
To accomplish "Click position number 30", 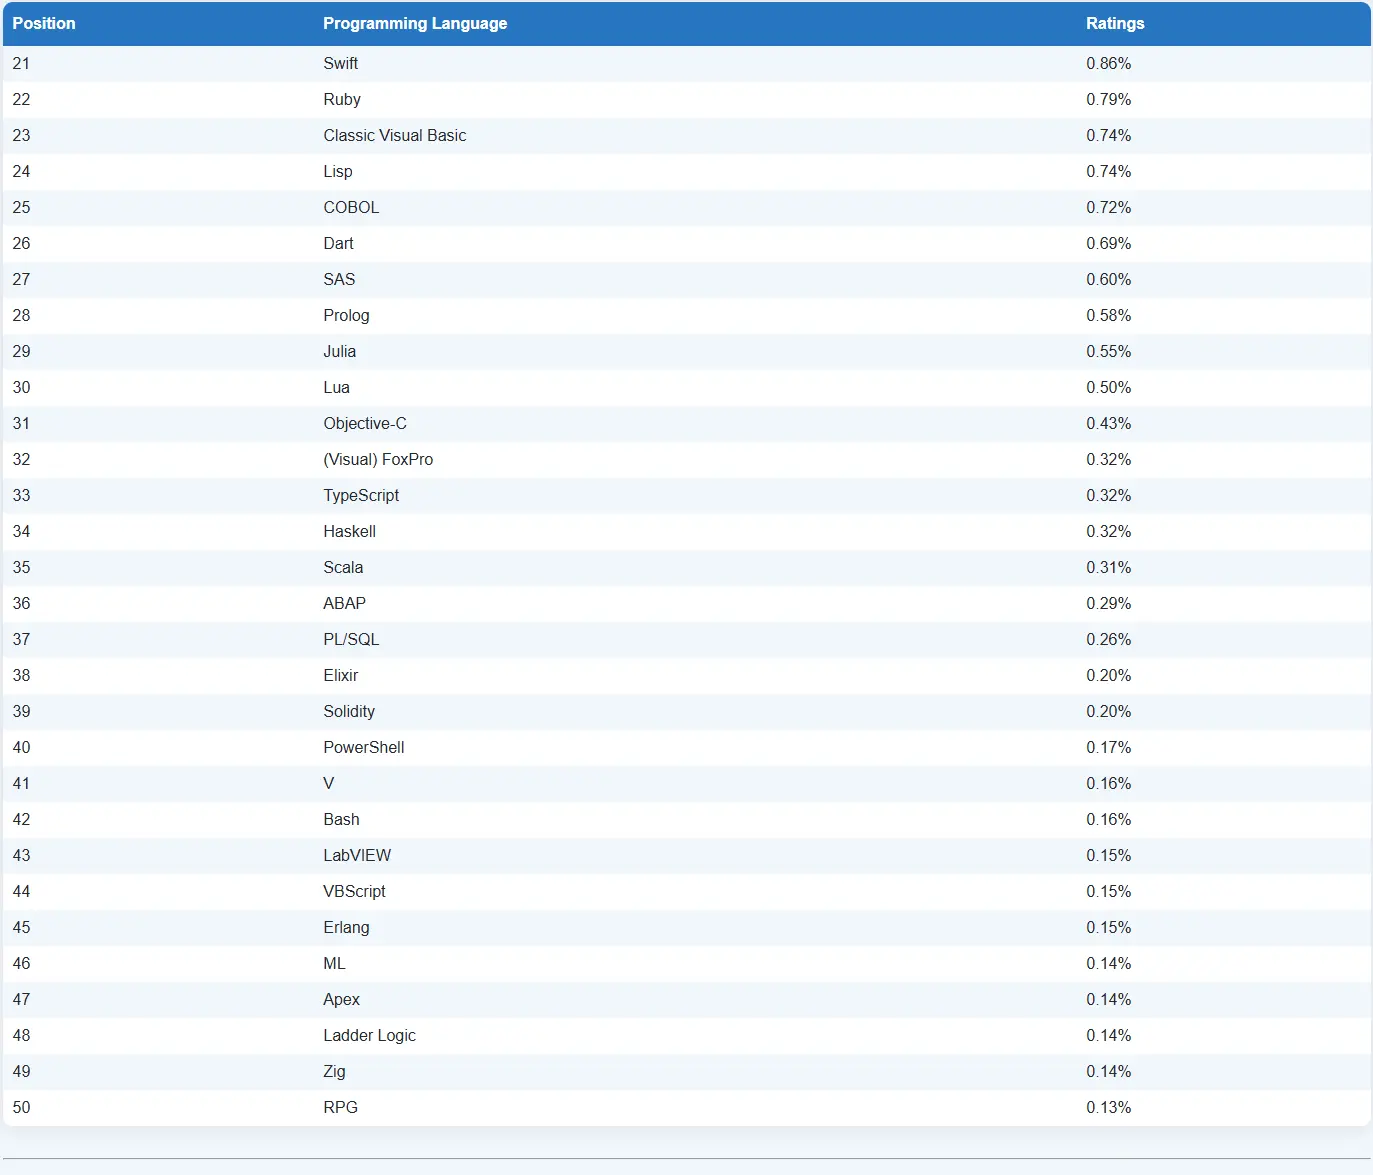I will 21,387.
